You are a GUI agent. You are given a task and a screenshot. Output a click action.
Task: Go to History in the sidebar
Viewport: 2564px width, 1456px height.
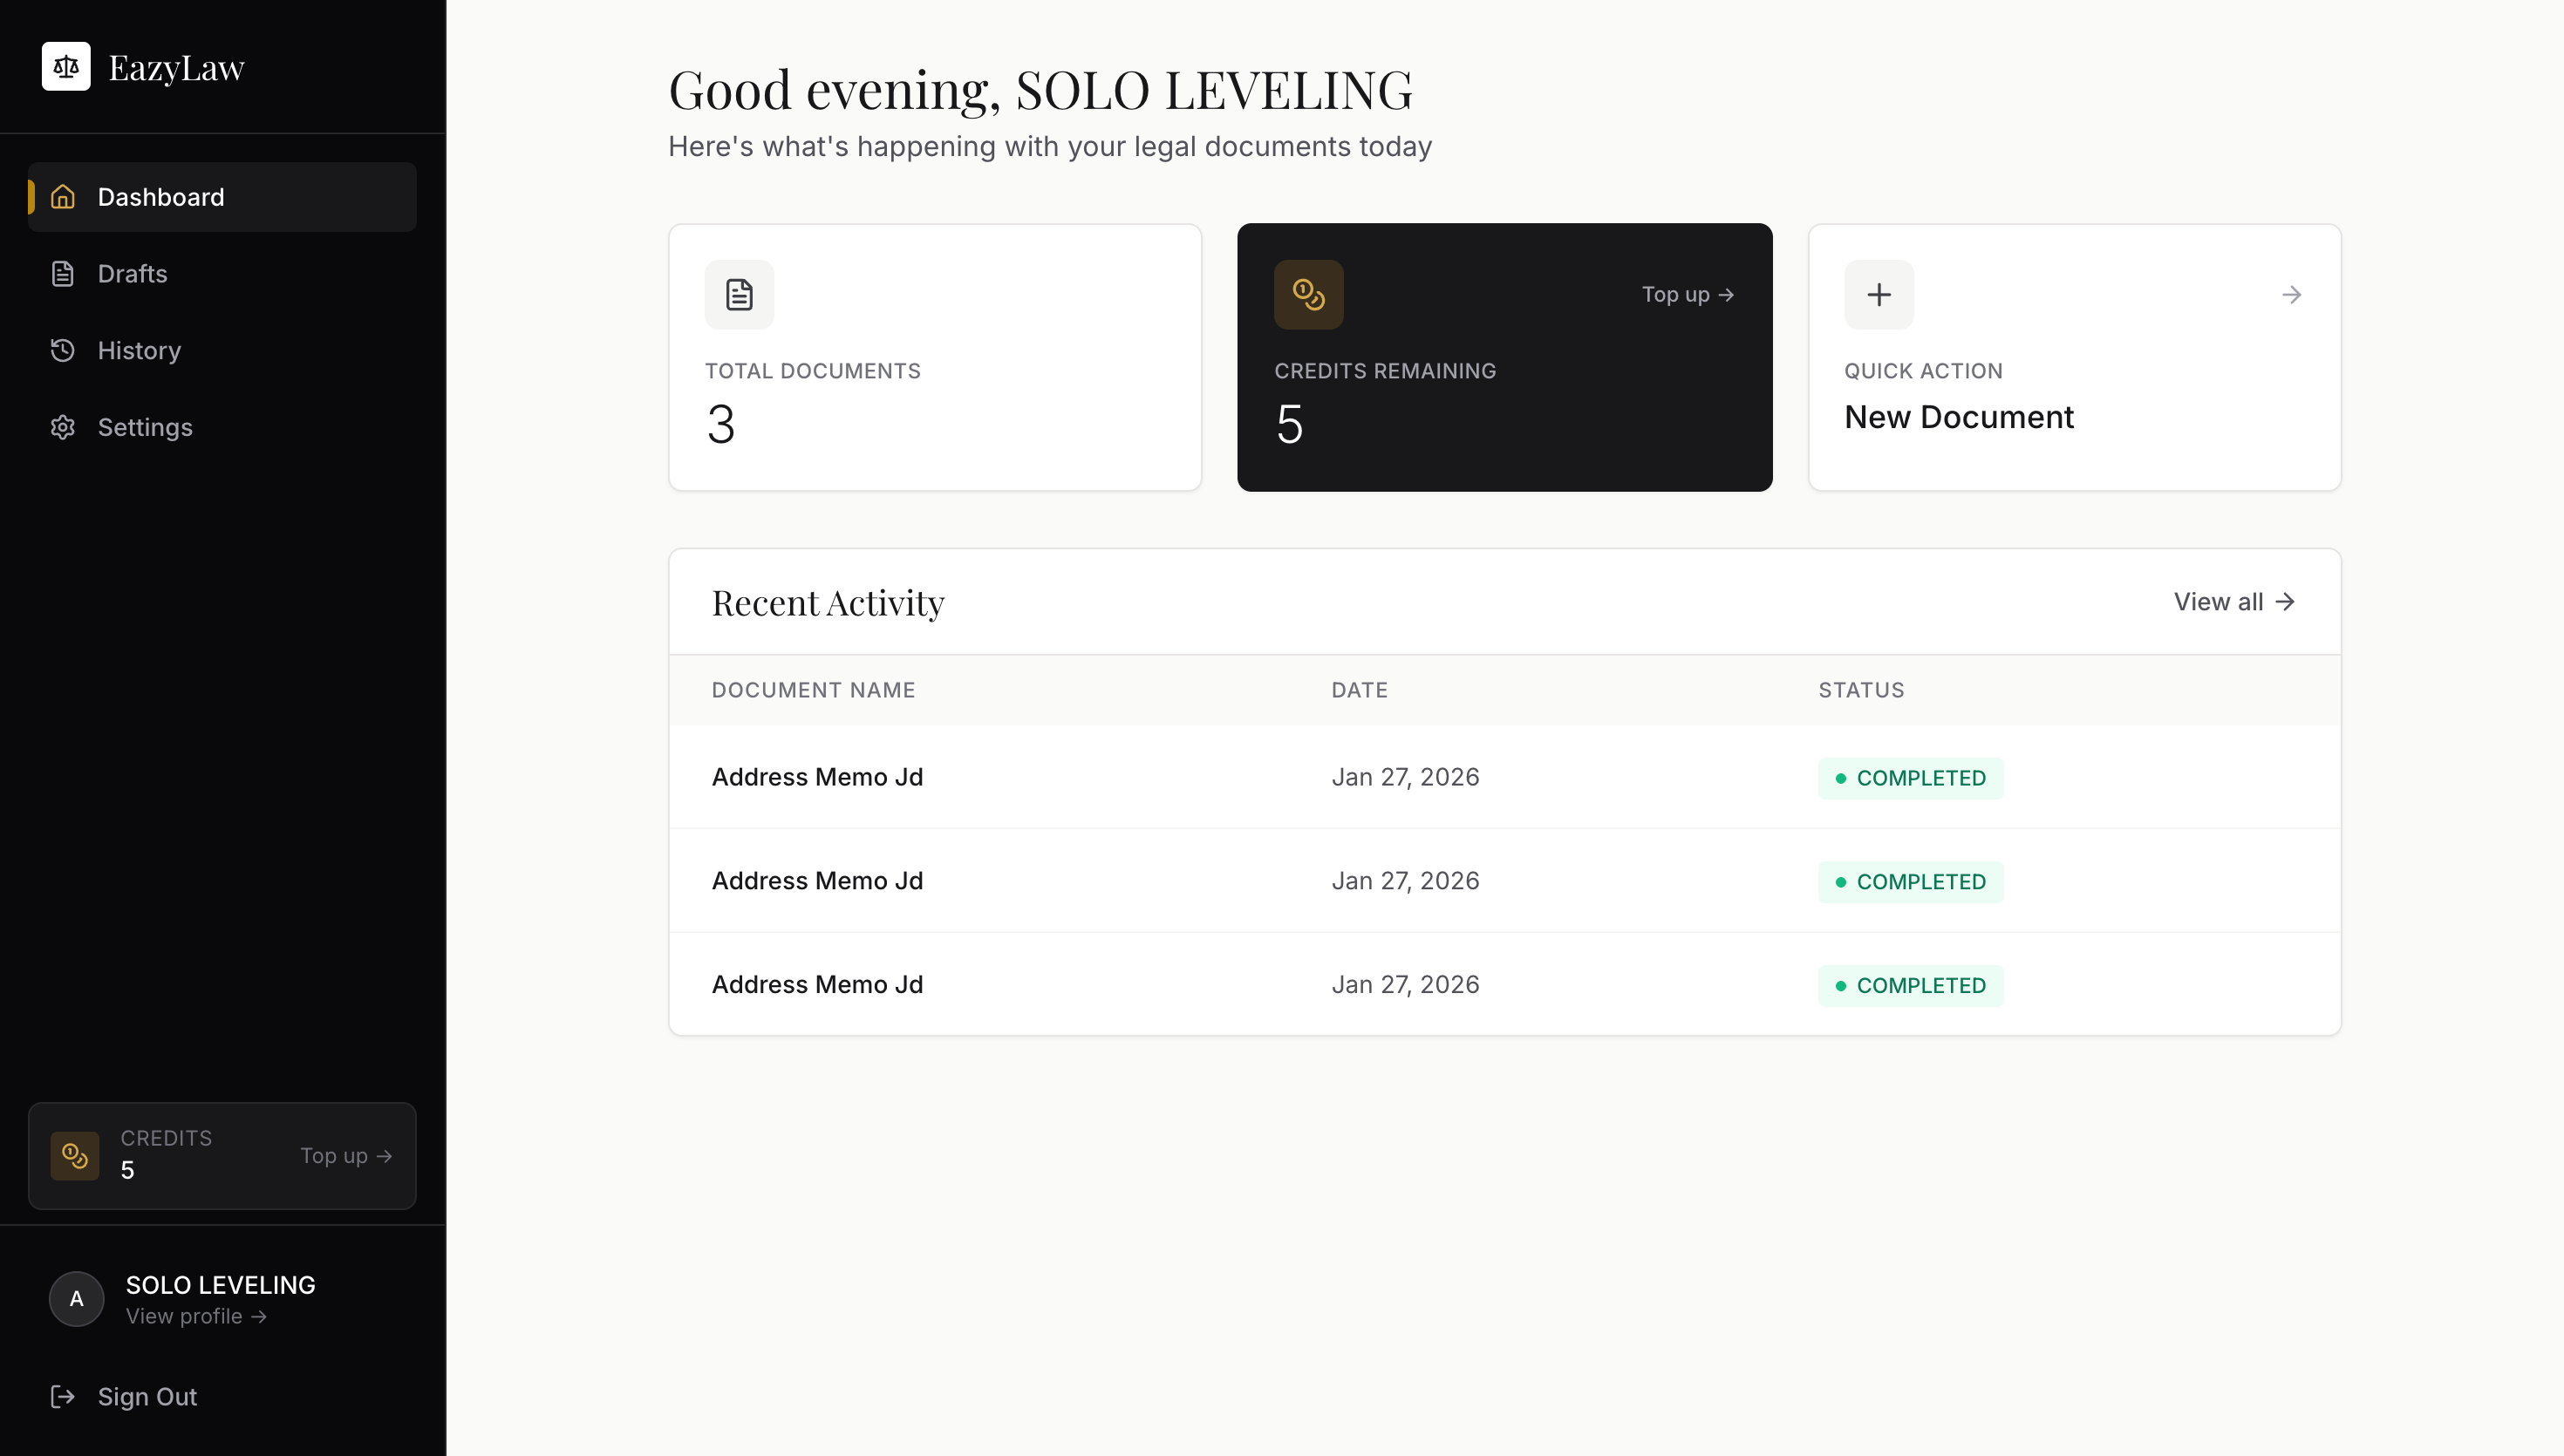pos(139,350)
